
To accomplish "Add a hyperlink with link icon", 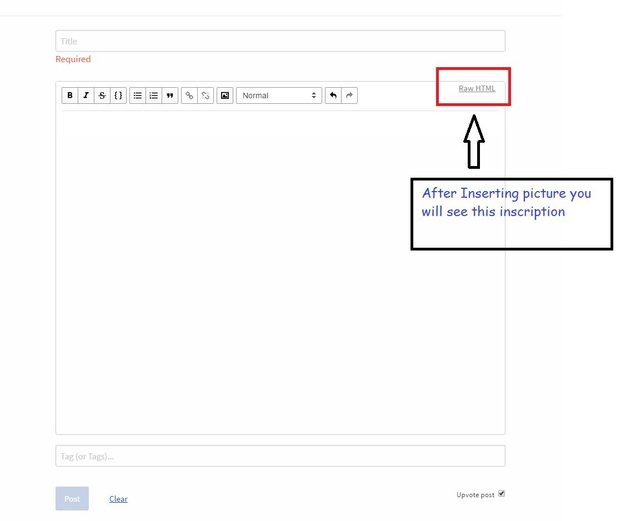I will (189, 96).
